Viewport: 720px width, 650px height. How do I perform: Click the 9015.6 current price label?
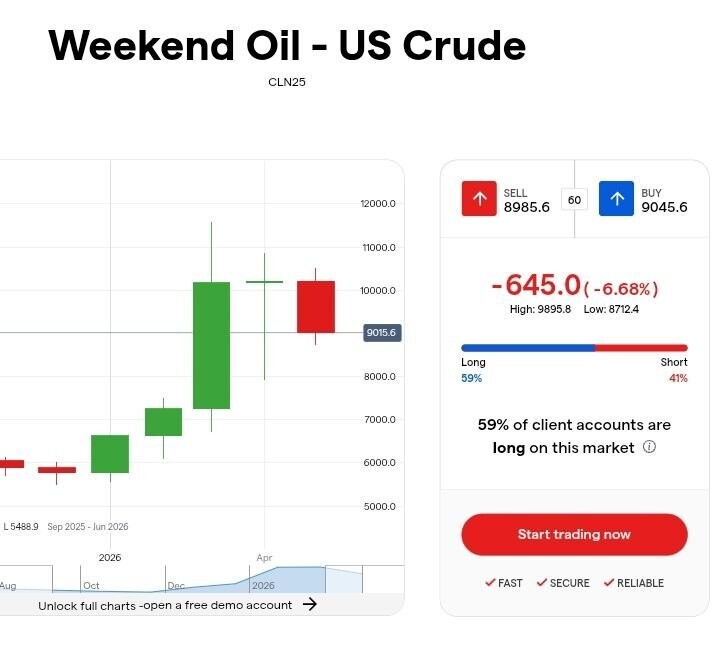click(x=382, y=333)
